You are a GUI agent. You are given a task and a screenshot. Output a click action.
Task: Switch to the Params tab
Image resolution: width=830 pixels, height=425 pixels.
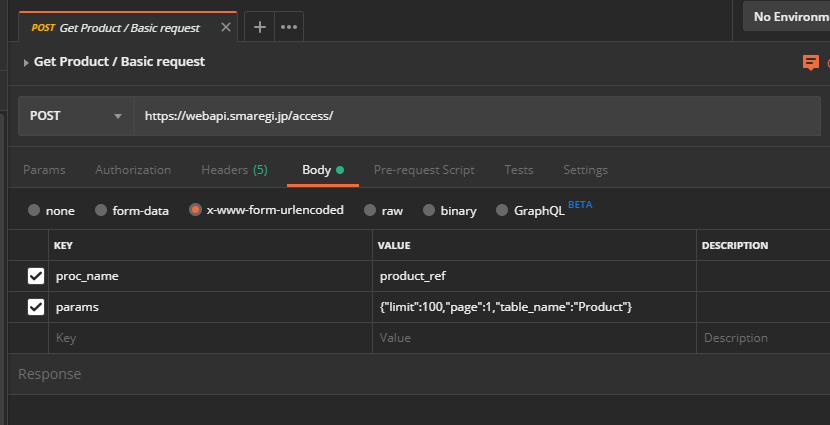point(44,170)
